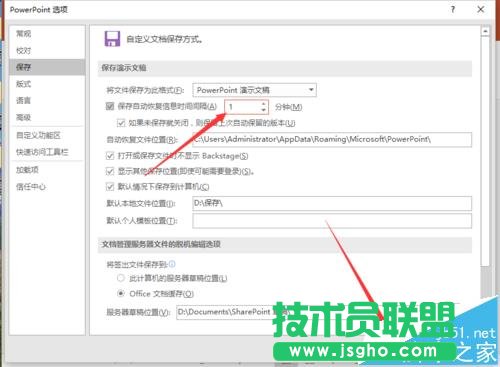Increase AutoRecover minutes with up arrow
The height and width of the screenshot is (367, 500).
[x=263, y=104]
